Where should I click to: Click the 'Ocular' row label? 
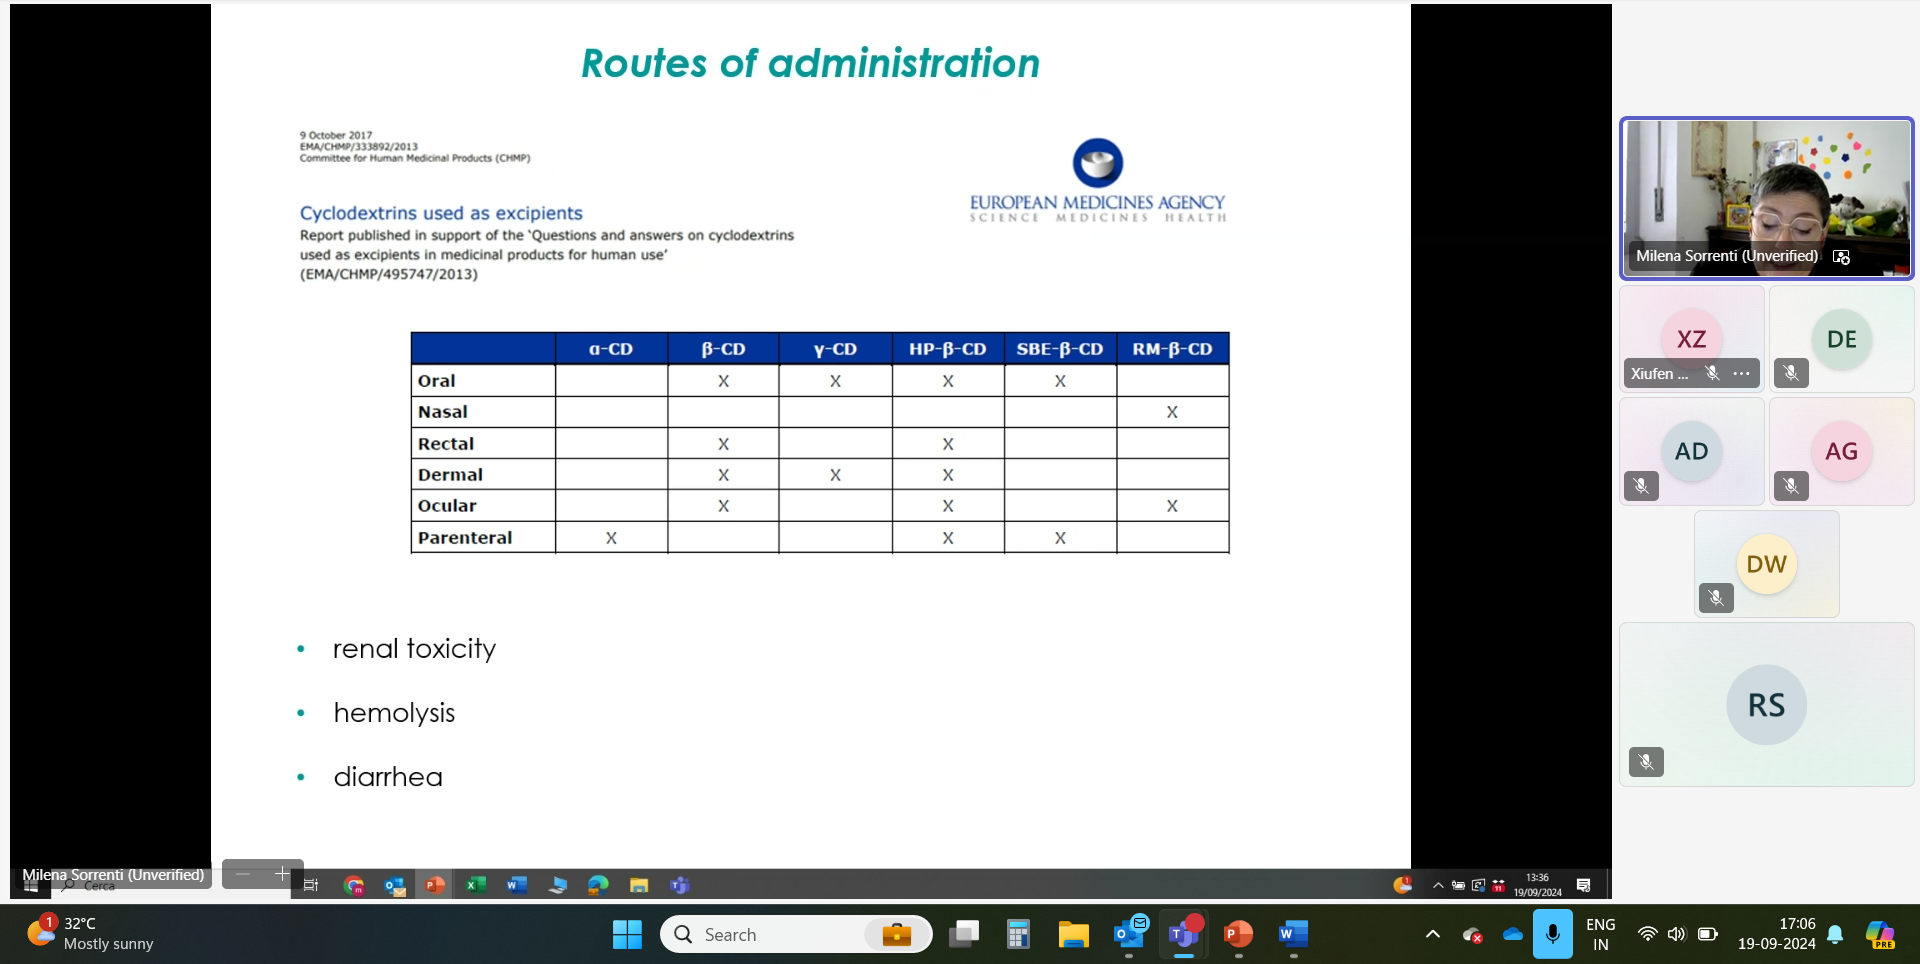point(447,506)
